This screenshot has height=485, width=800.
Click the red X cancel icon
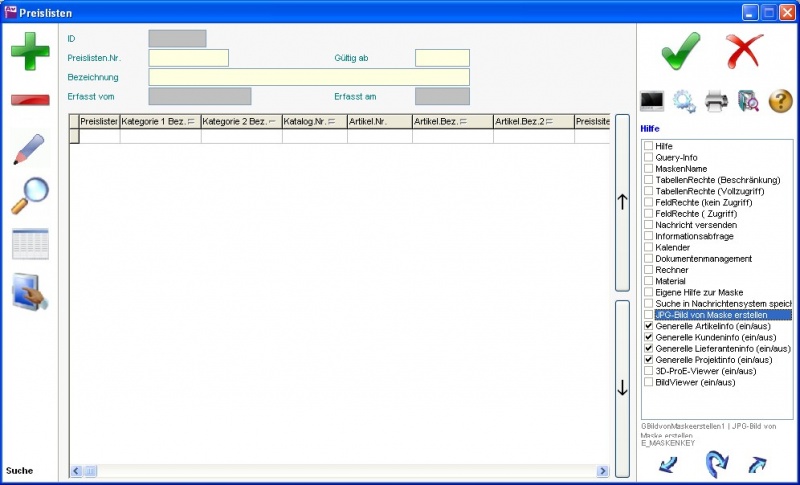[x=744, y=50]
